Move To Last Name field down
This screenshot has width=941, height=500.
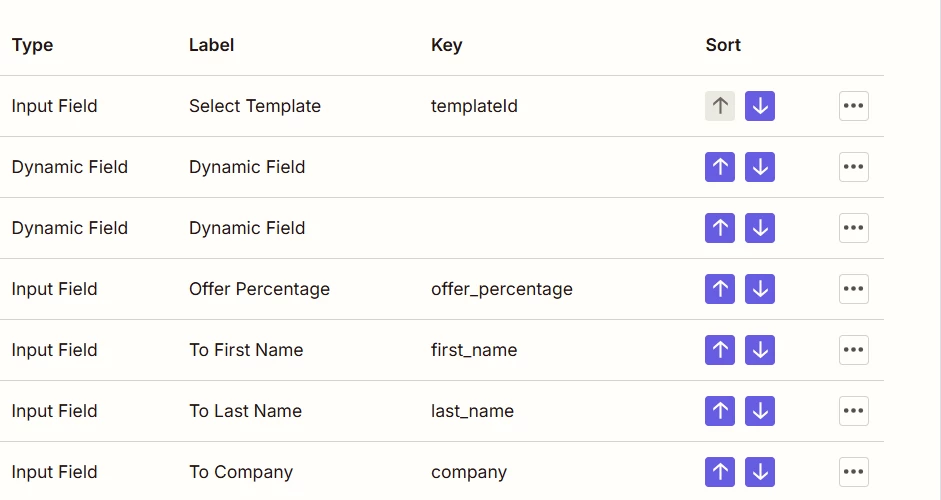(x=760, y=411)
